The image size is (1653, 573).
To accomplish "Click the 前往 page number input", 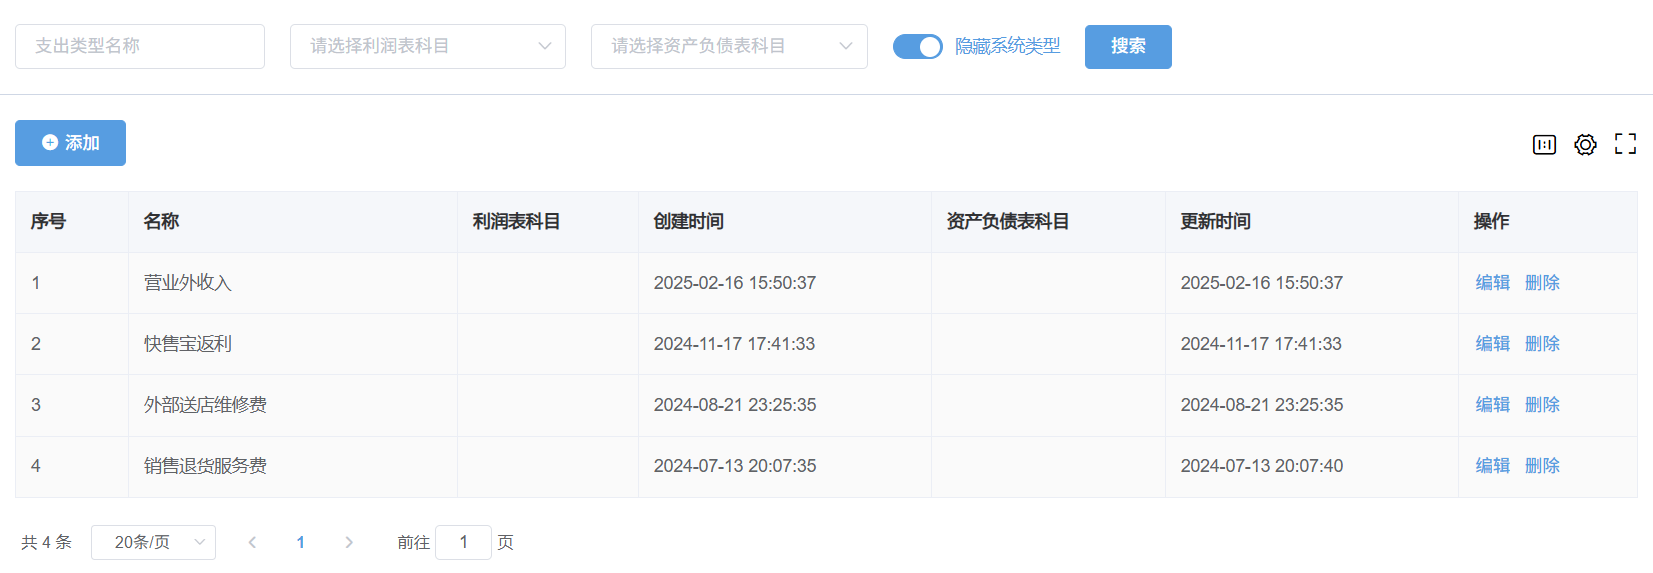I will coord(463,542).
